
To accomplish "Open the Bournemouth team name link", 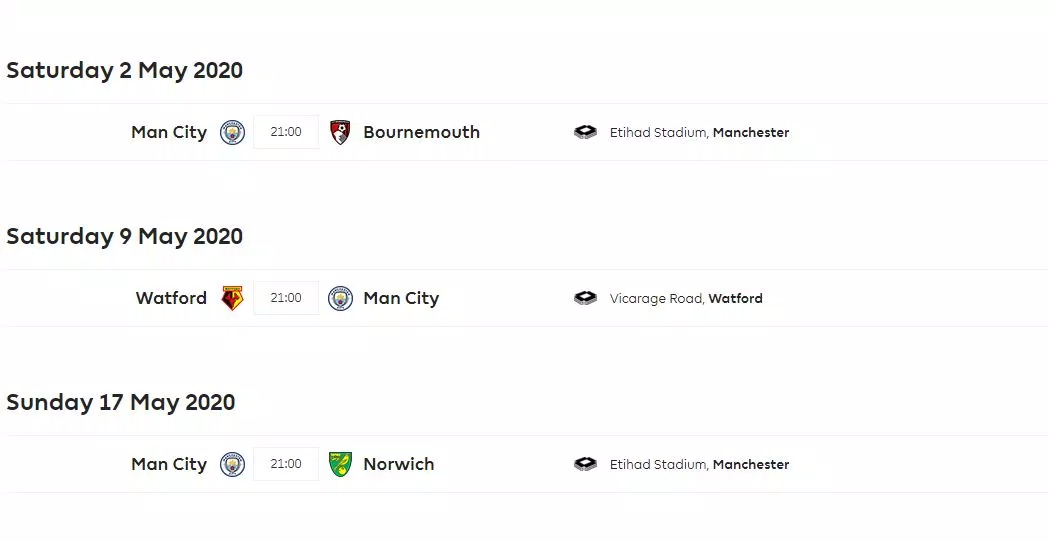I will coord(421,132).
